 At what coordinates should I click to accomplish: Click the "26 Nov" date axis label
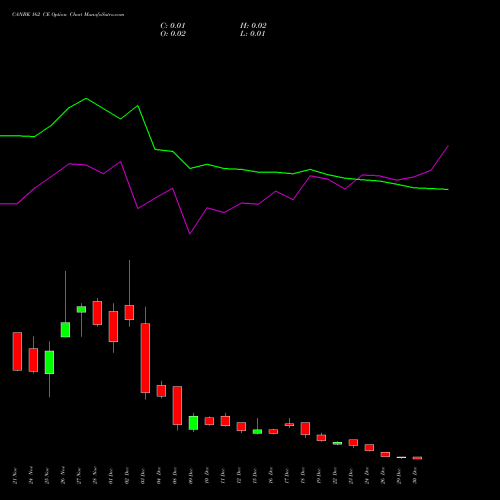tap(63, 476)
